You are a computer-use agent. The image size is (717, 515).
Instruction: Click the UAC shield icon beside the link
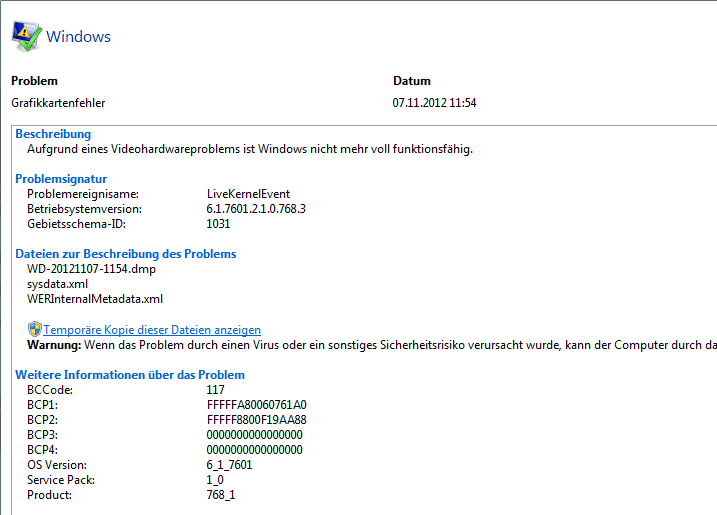tap(35, 329)
